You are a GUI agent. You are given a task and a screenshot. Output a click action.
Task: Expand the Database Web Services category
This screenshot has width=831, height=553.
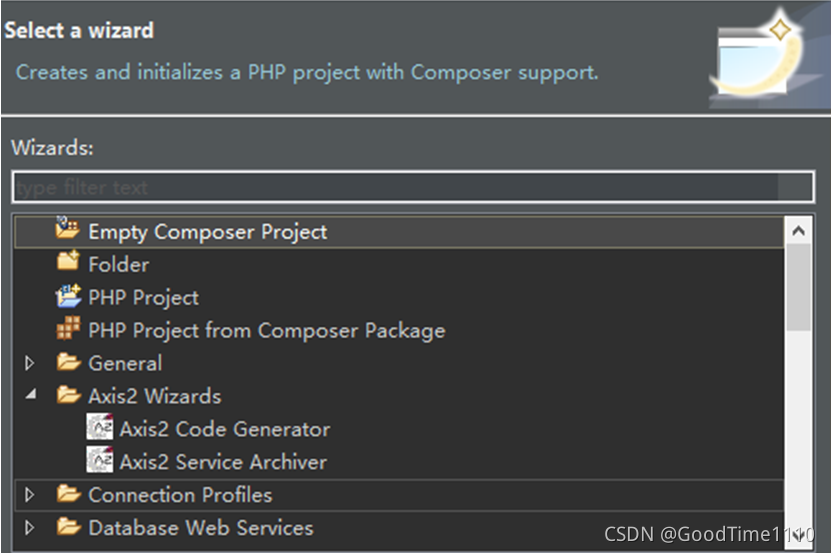tap(30, 527)
